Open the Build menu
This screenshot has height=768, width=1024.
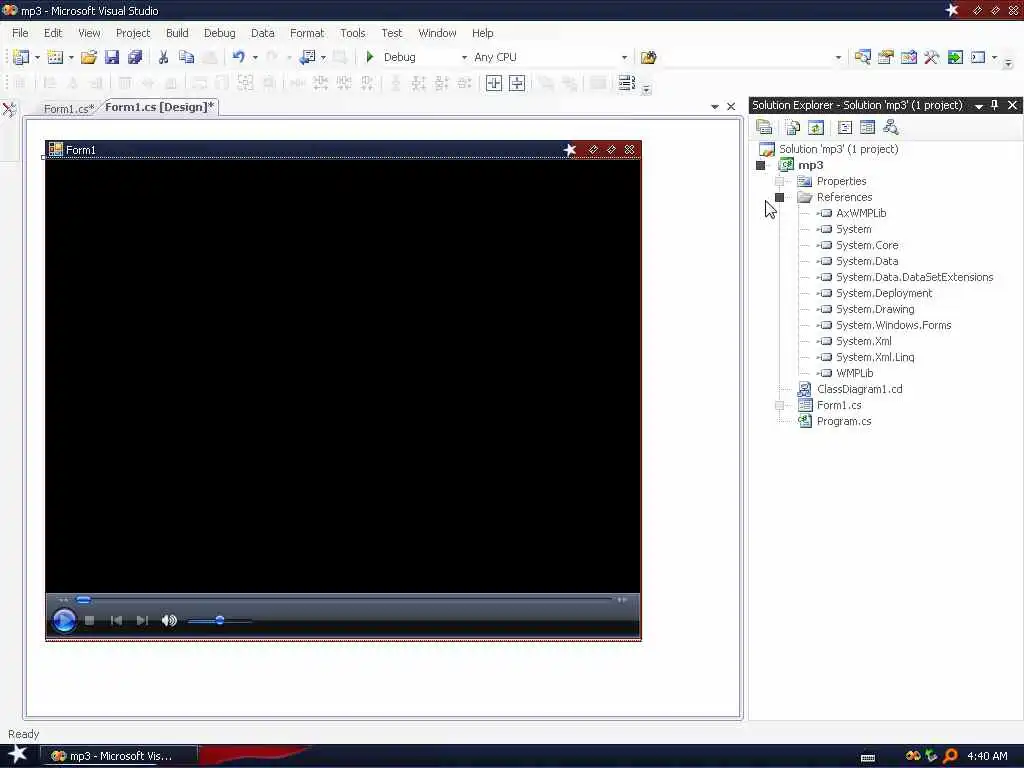[177, 33]
